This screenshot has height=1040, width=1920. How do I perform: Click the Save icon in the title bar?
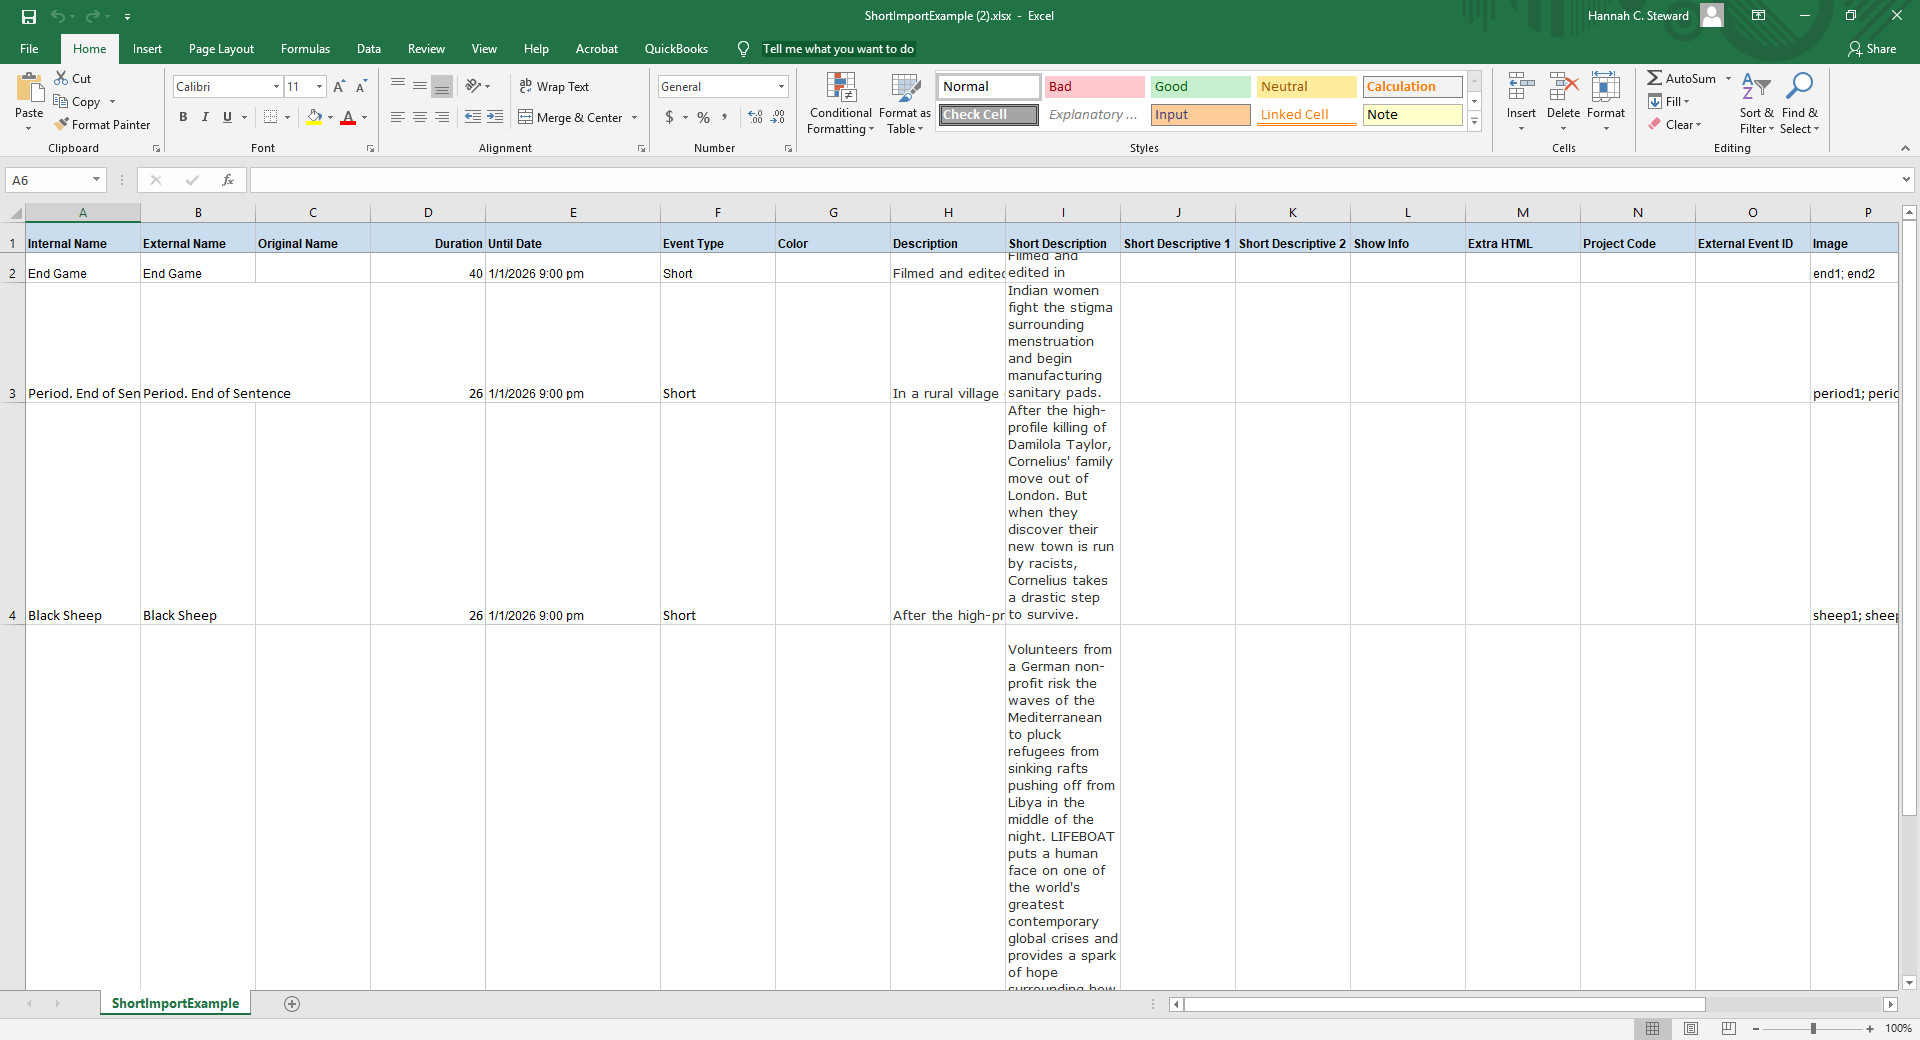pyautogui.click(x=29, y=16)
